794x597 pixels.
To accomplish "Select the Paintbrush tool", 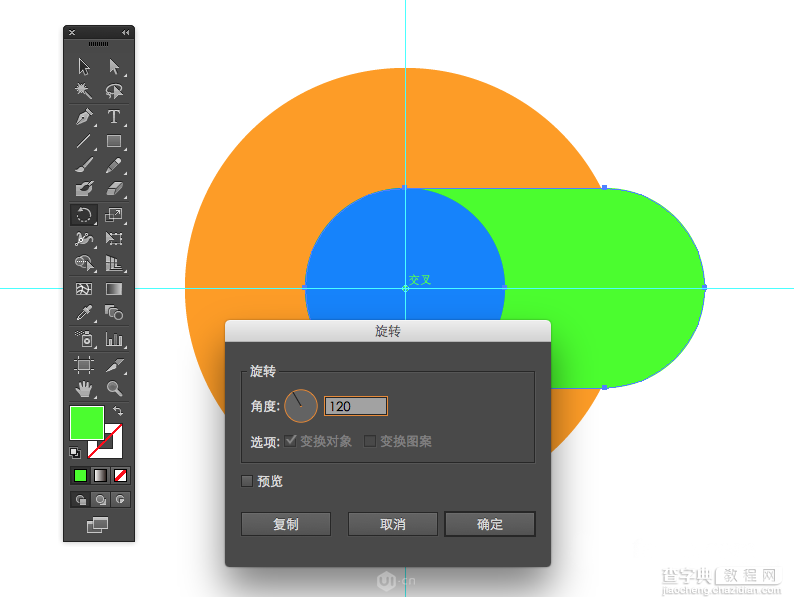I will [84, 165].
